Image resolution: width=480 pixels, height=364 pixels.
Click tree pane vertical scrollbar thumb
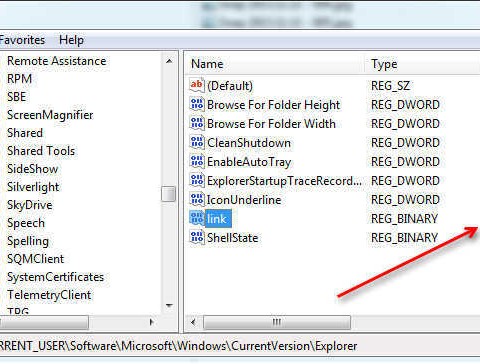click(168, 194)
